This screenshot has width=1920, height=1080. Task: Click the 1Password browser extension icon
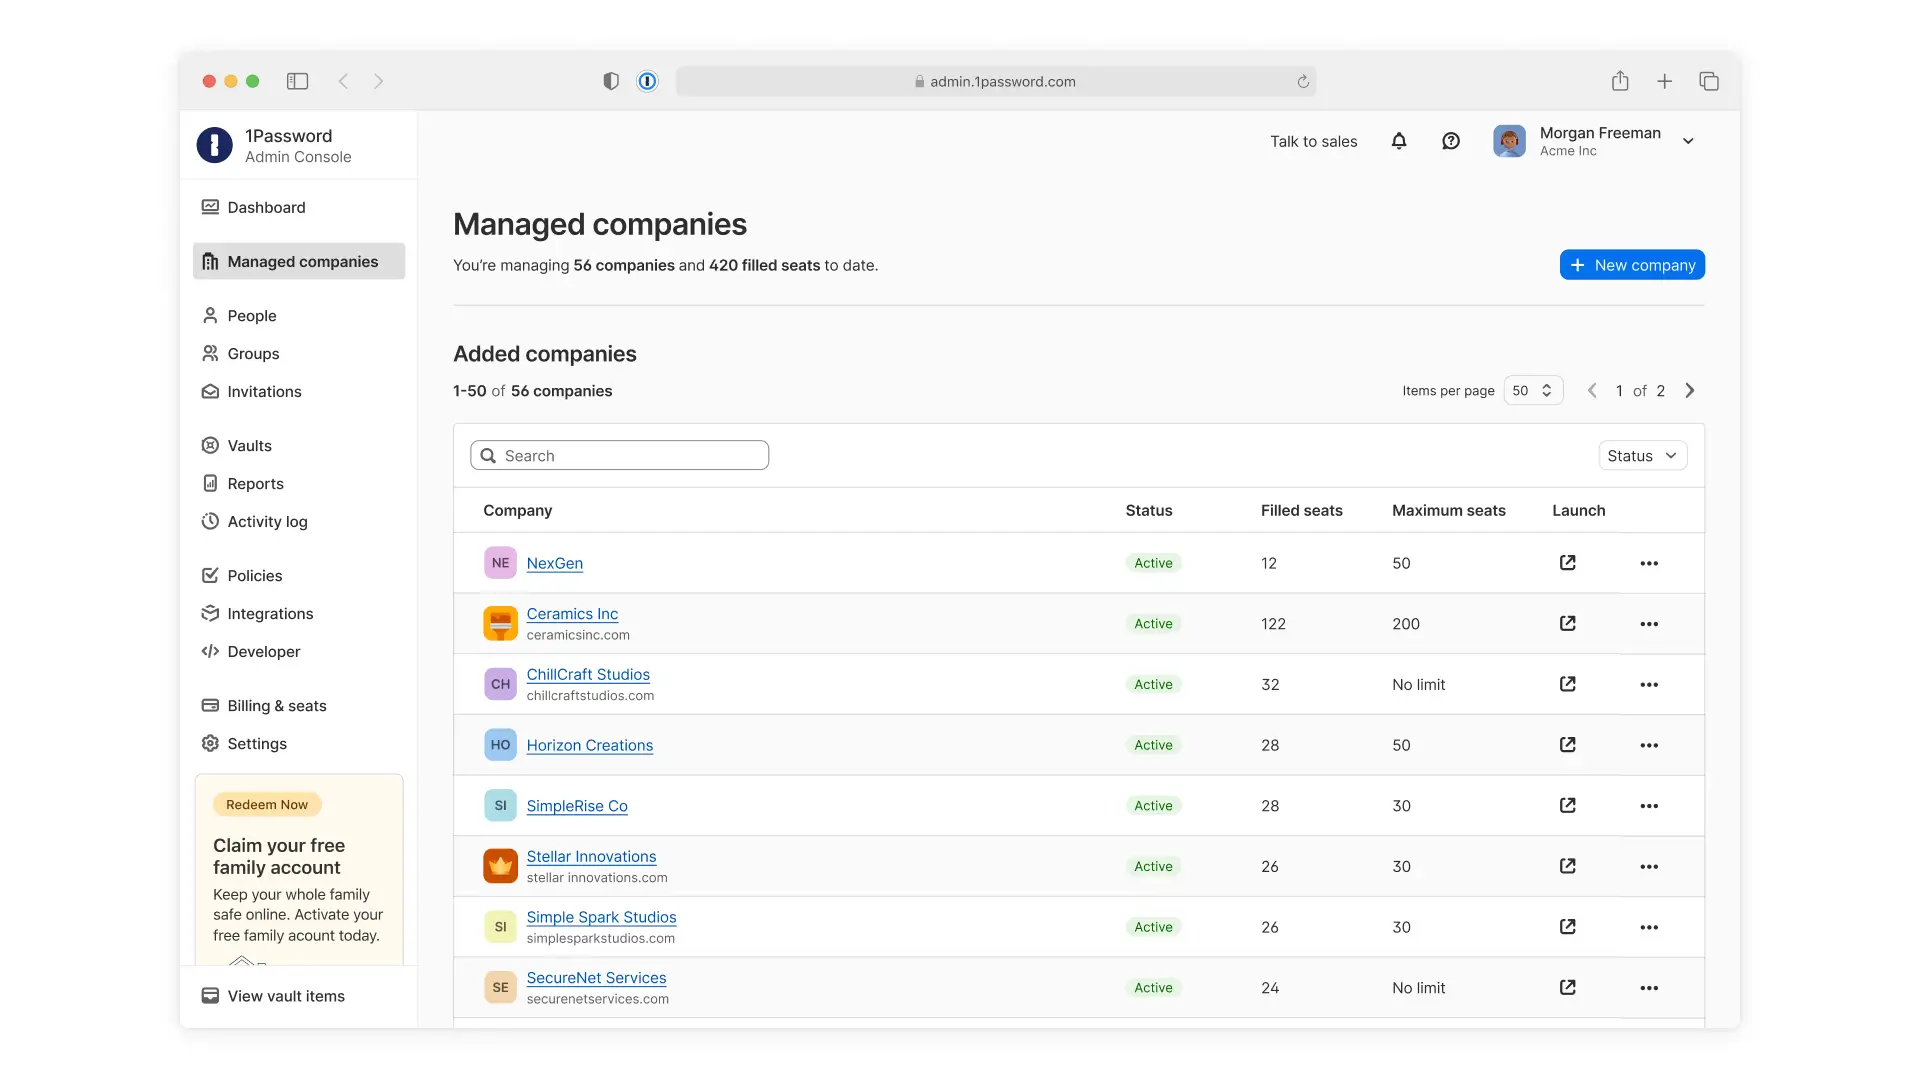[647, 81]
